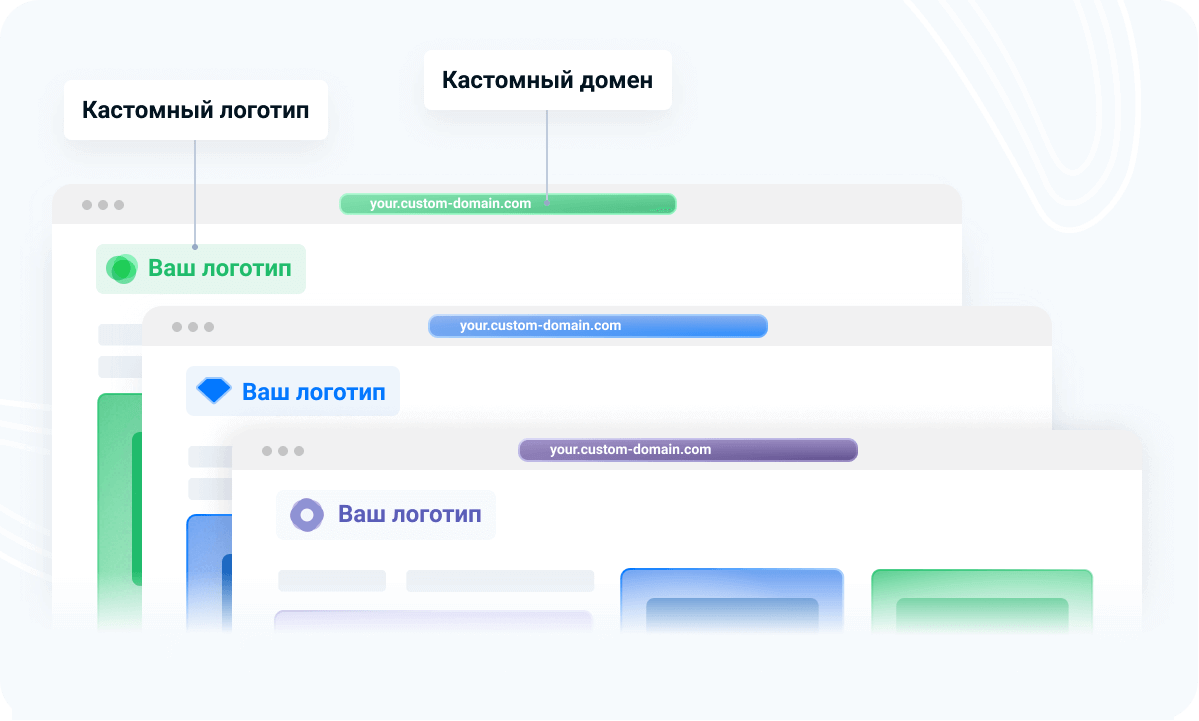Image resolution: width=1199 pixels, height=721 pixels.
Task: Click the "Кастомный логотип" callout label
Action: click(x=196, y=110)
